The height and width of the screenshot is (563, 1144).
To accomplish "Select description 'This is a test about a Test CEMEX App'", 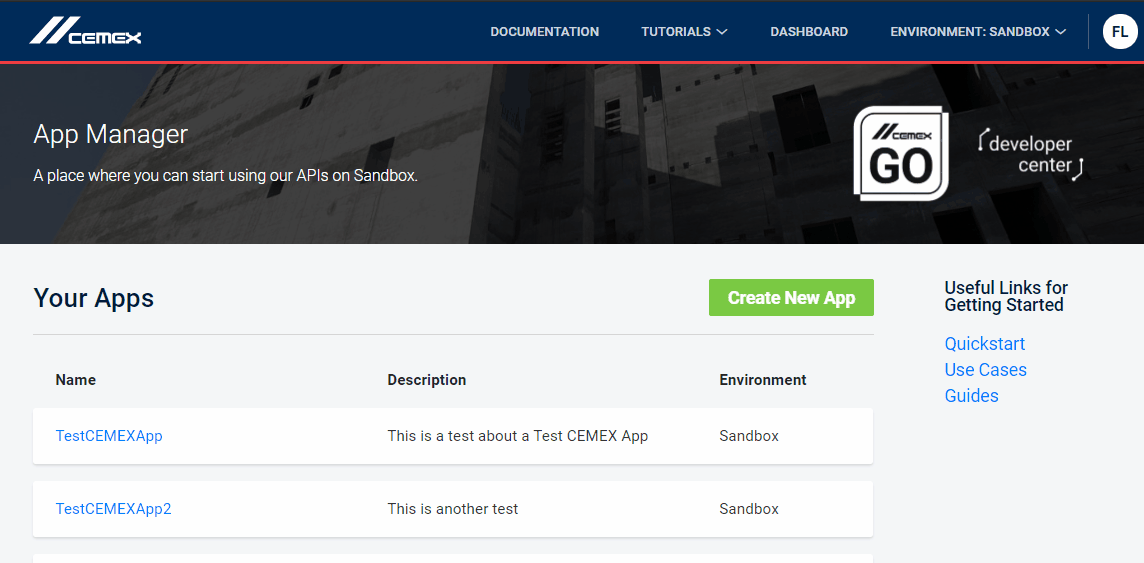I will point(517,436).
